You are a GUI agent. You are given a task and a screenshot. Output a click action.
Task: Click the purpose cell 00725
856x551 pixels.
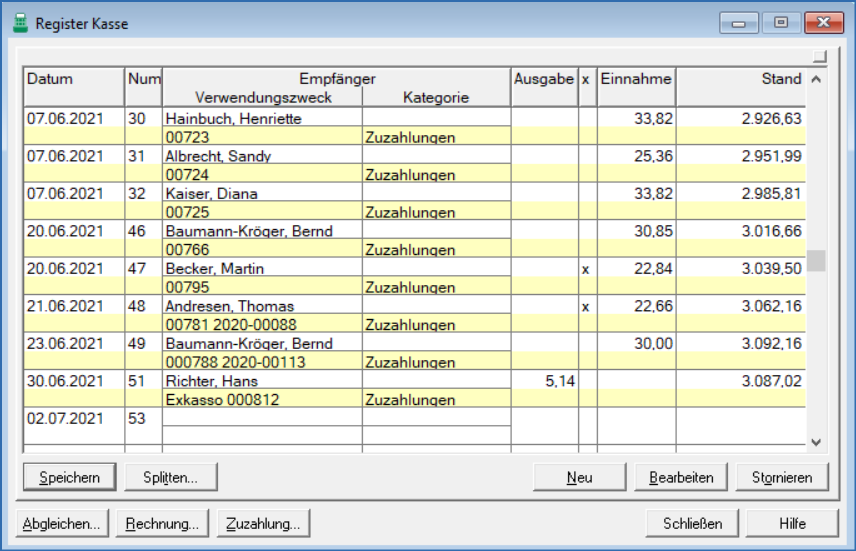[x=262, y=212]
